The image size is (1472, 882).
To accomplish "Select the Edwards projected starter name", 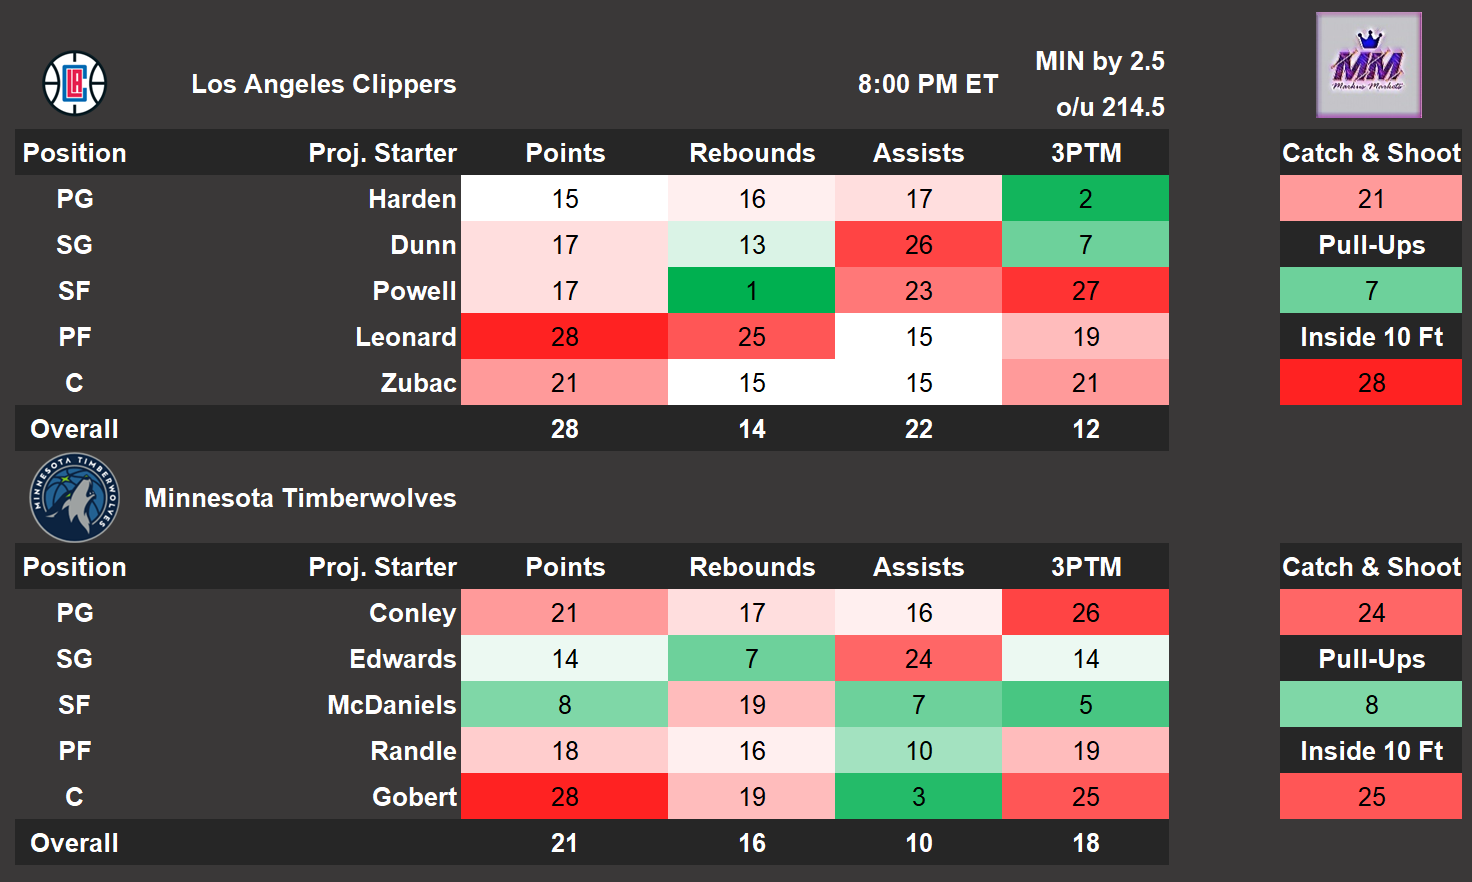I will pos(402,659).
